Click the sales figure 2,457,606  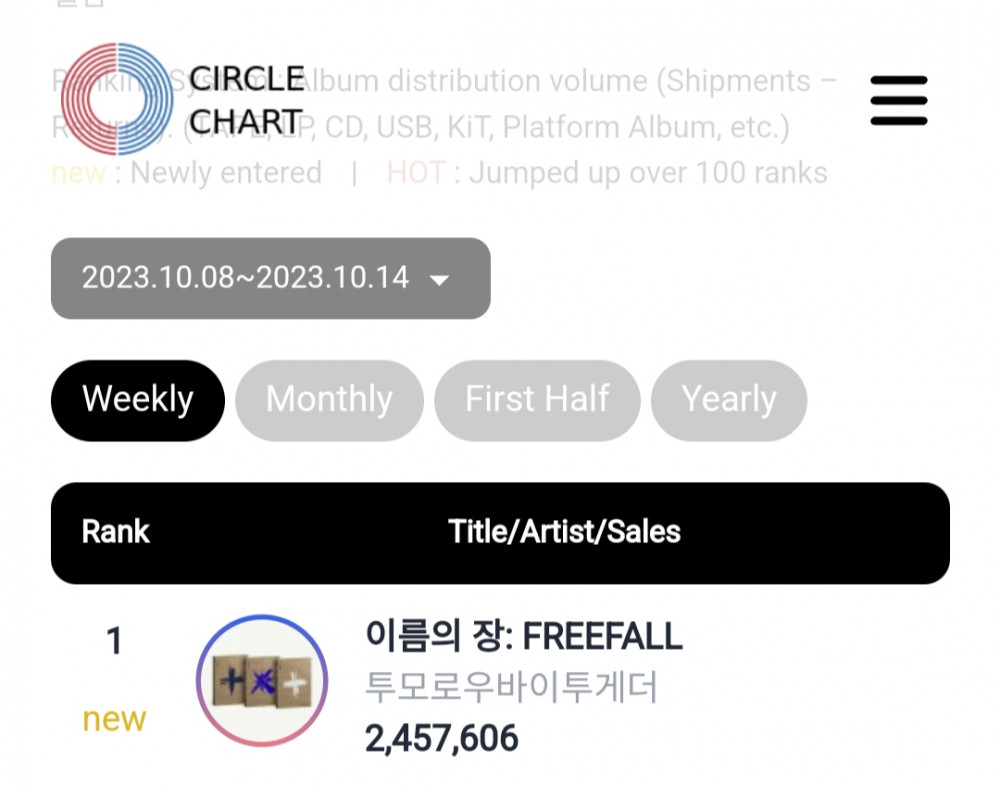(x=441, y=739)
